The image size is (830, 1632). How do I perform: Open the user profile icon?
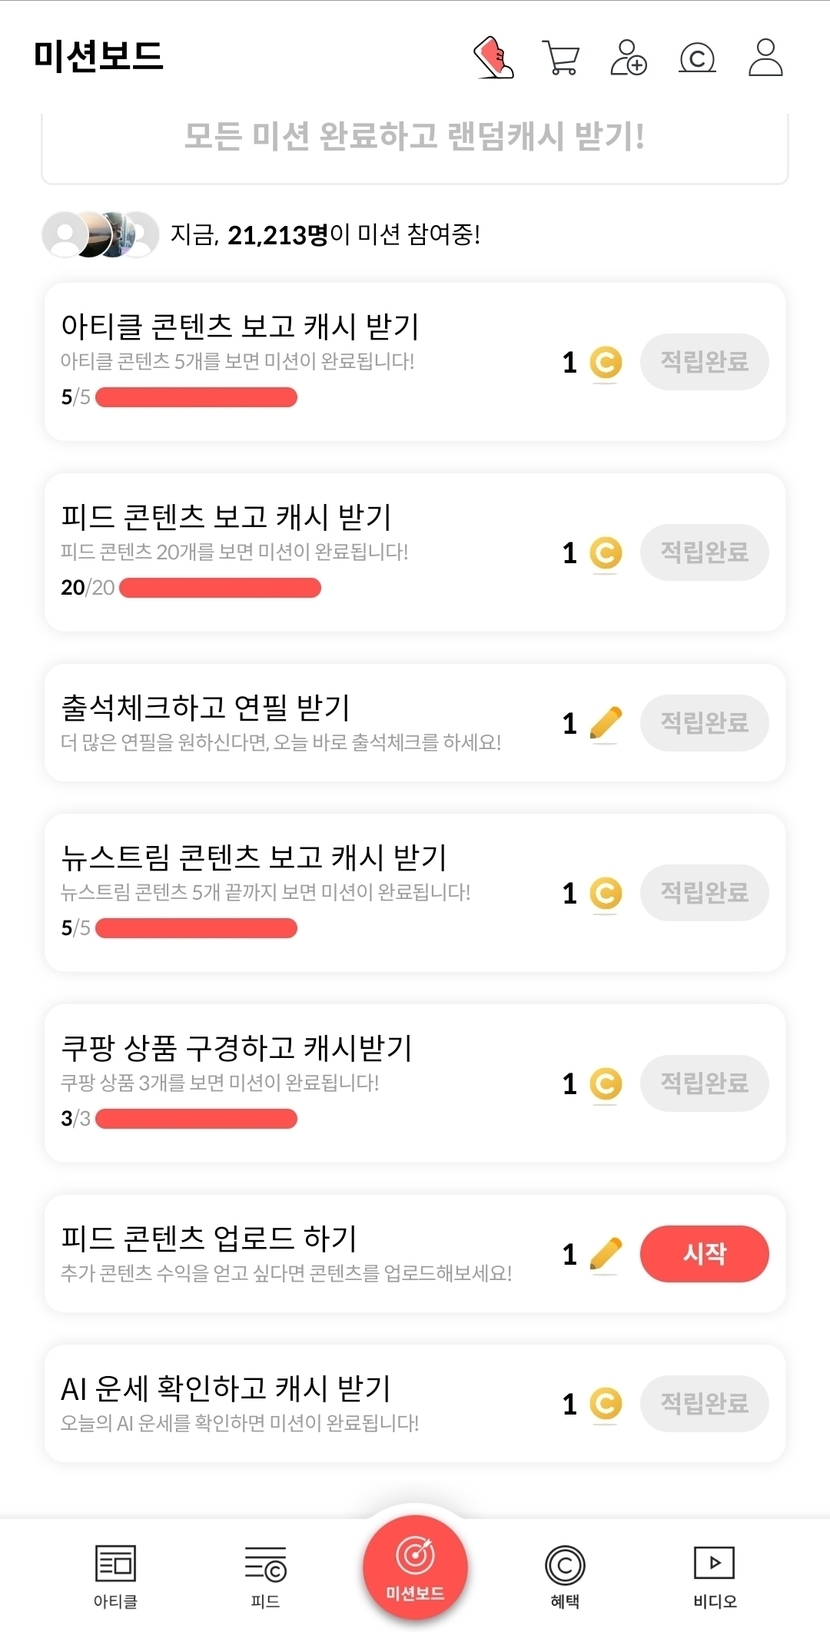[766, 58]
